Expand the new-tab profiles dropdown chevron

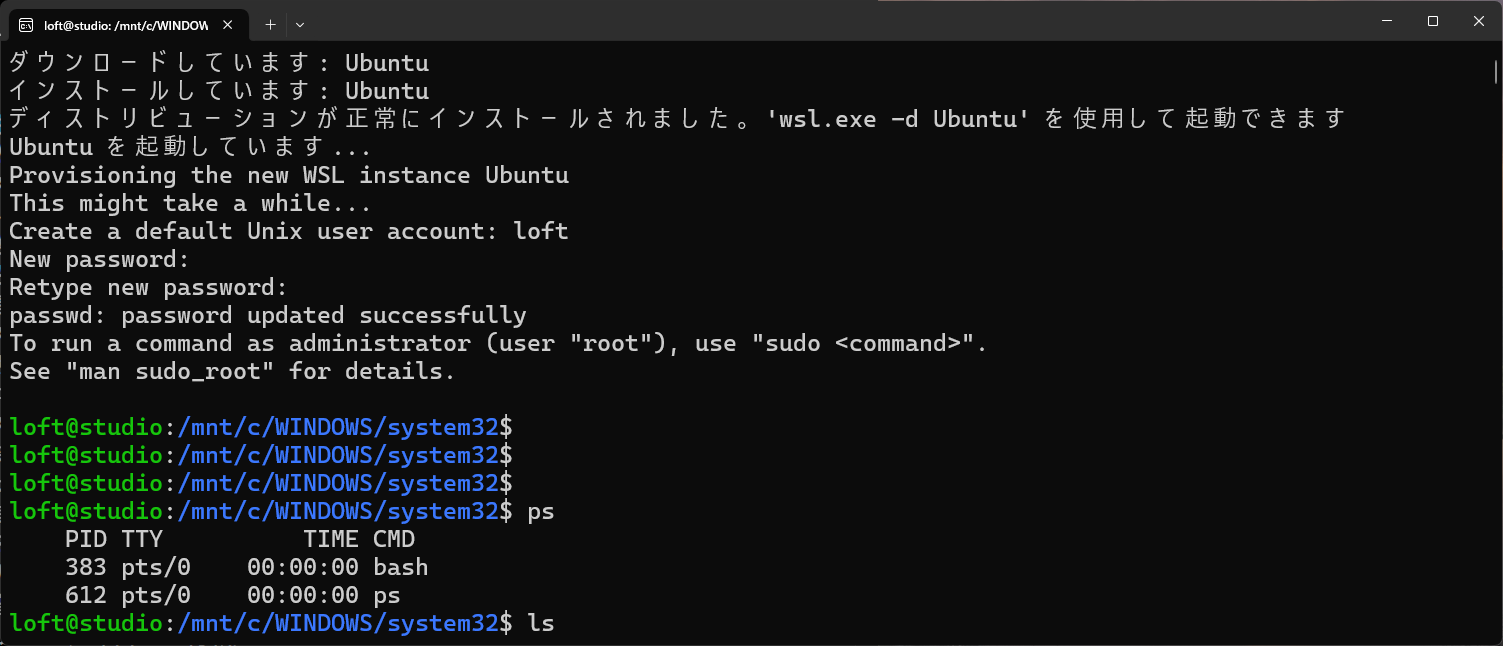point(300,24)
